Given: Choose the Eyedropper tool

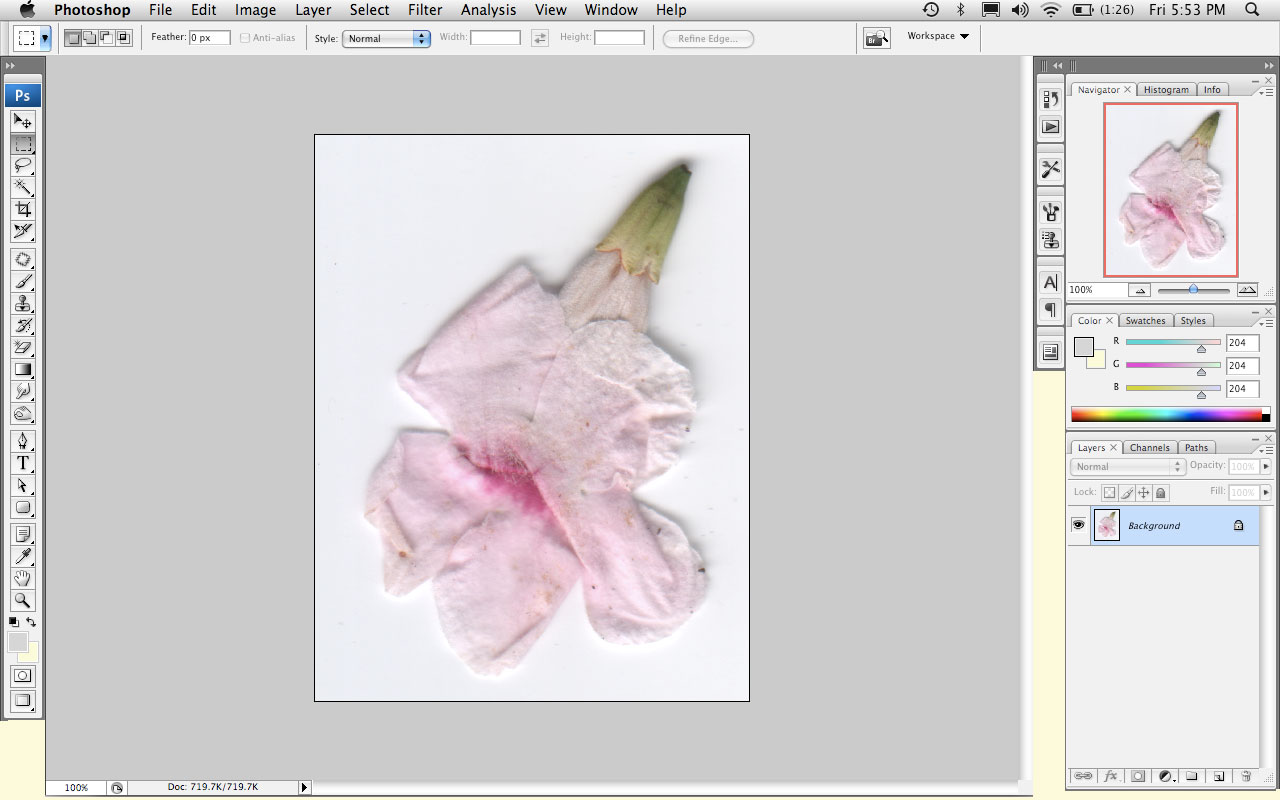Looking at the screenshot, I should [23, 556].
